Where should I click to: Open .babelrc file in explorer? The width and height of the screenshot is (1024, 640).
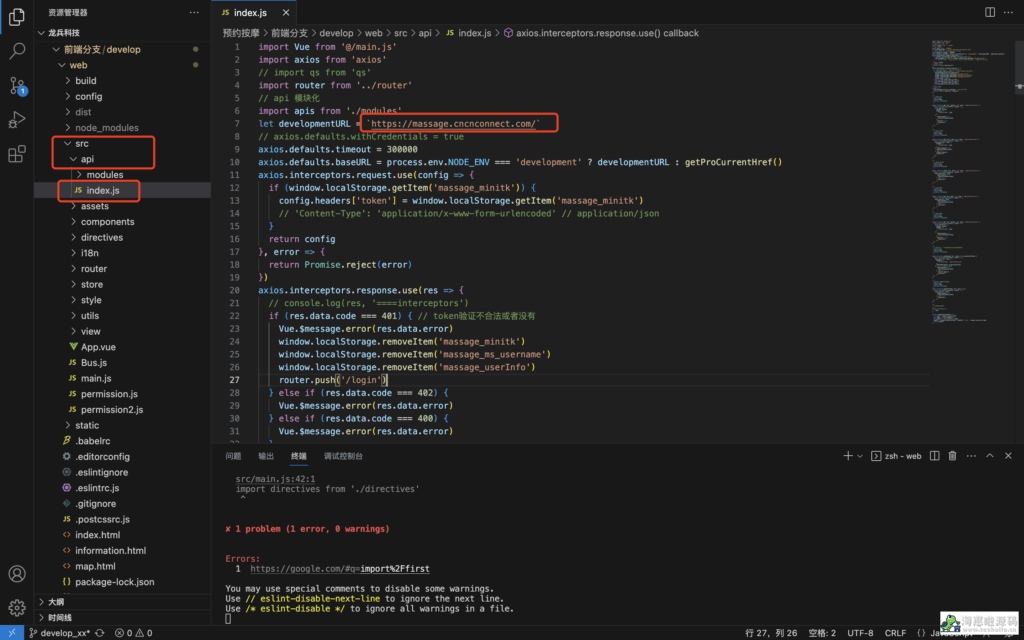pyautogui.click(x=92, y=441)
